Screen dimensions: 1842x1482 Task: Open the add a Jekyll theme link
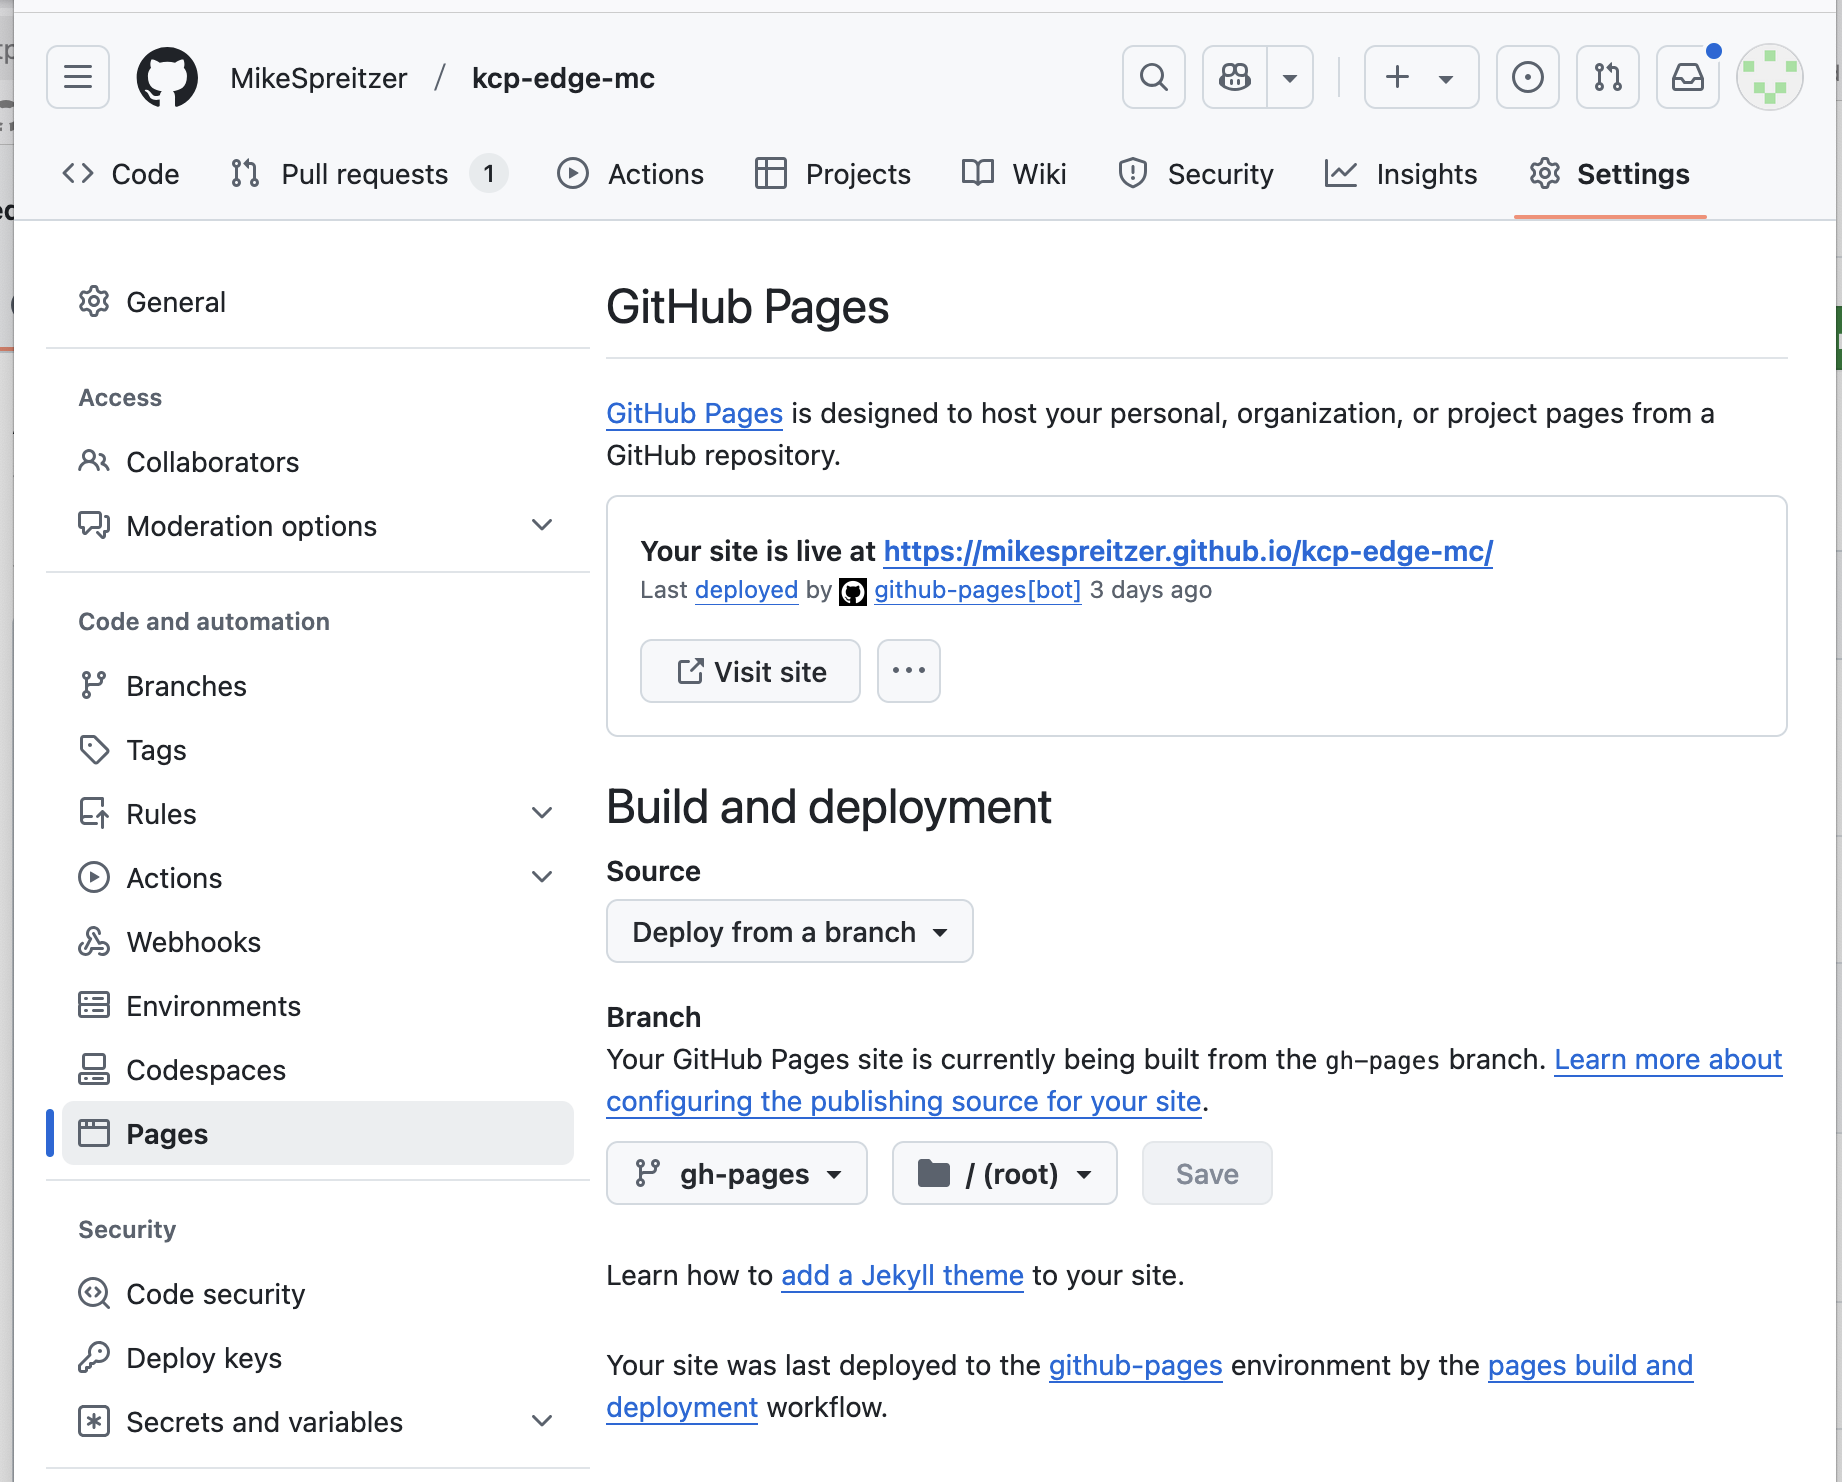(x=902, y=1275)
